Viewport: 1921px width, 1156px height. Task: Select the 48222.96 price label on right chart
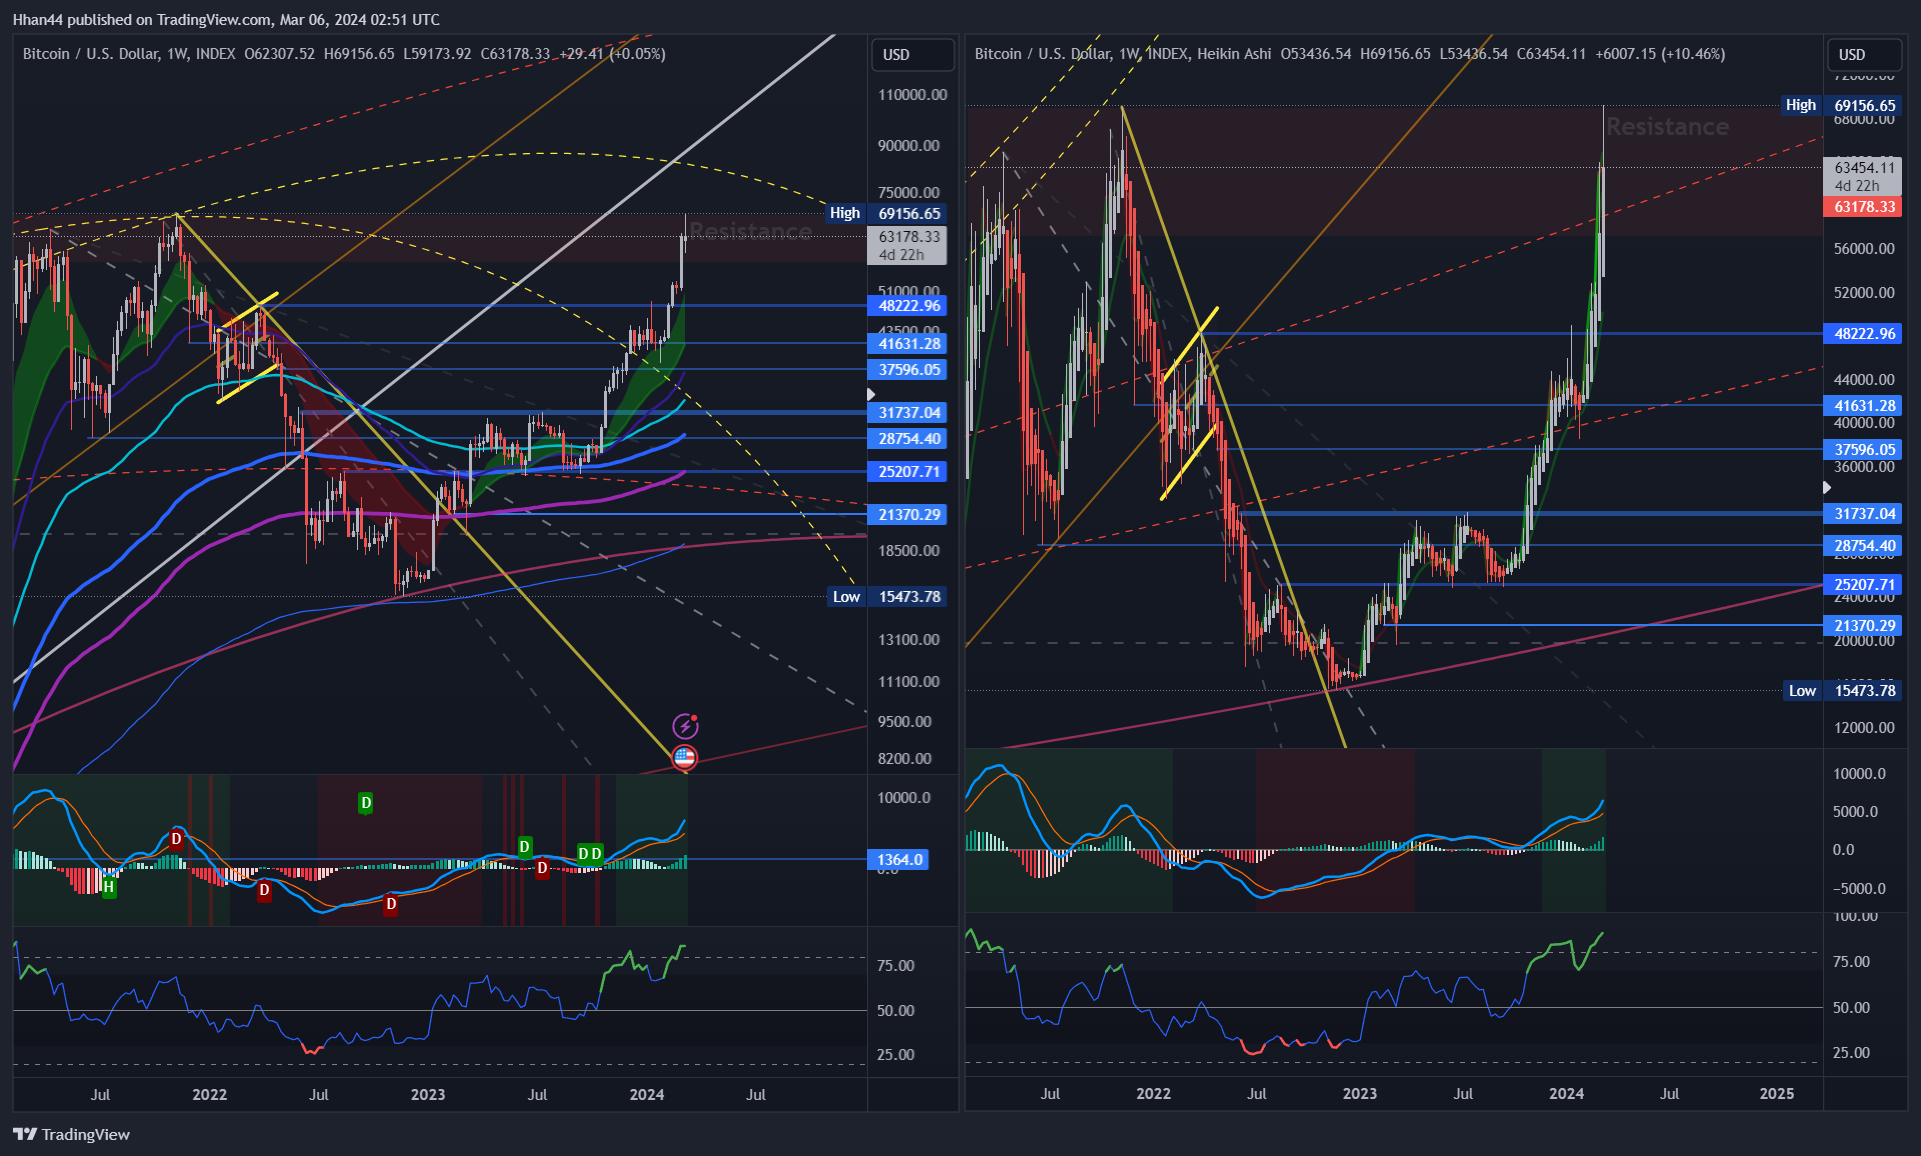1864,334
